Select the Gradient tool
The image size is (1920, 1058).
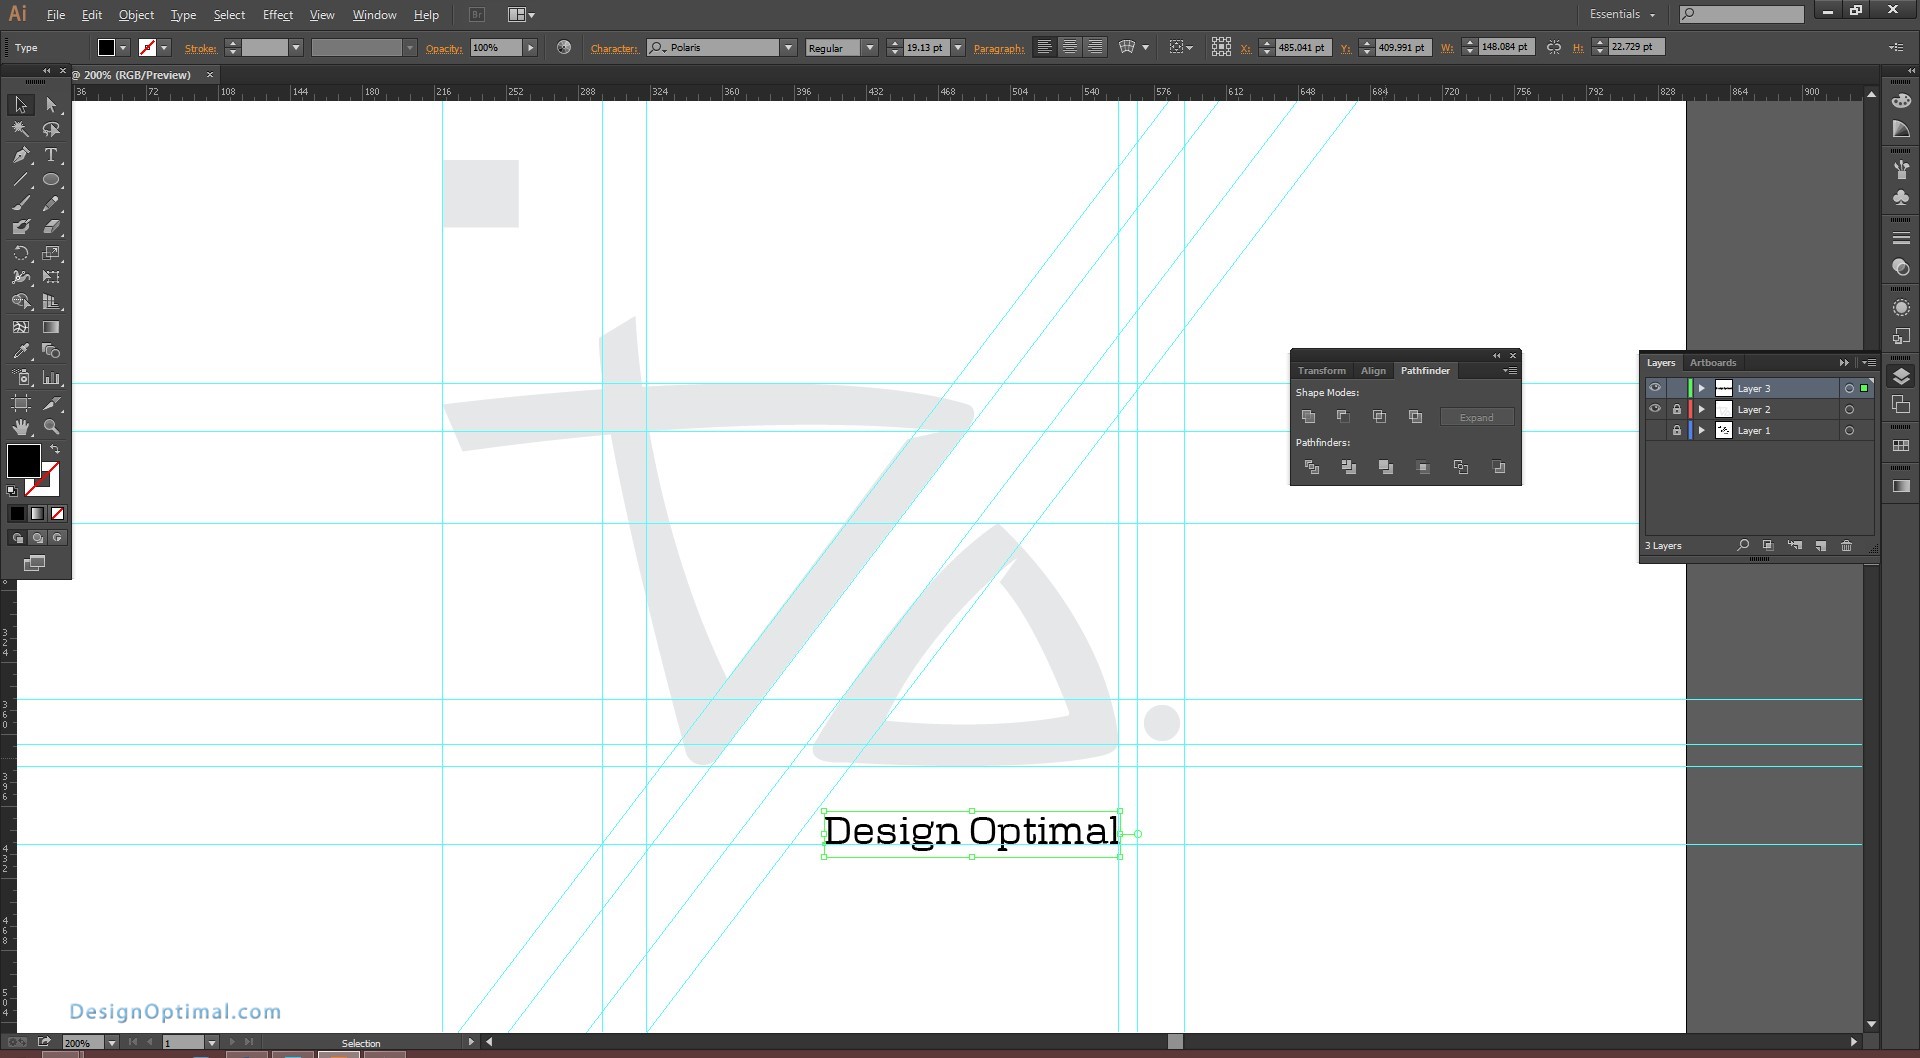(x=51, y=327)
